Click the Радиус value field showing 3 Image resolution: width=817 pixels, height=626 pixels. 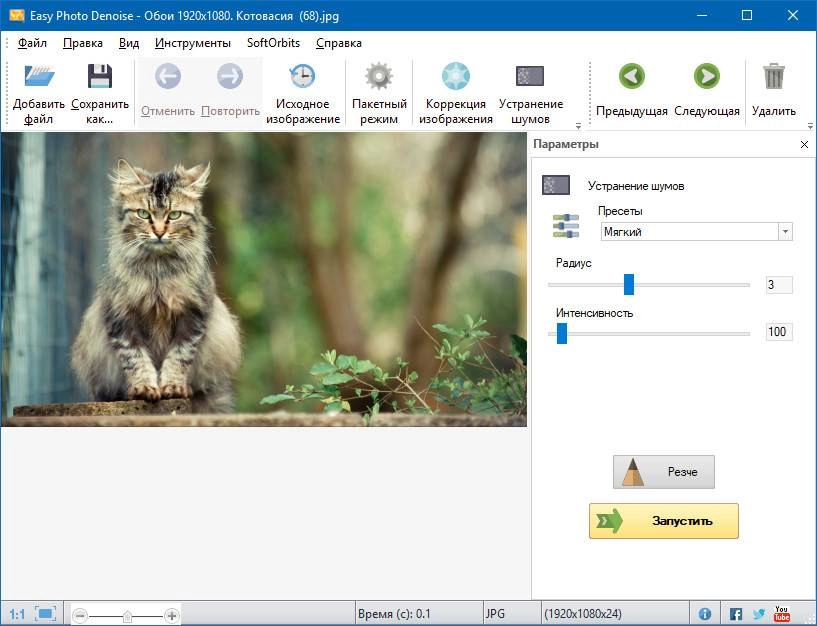point(779,285)
